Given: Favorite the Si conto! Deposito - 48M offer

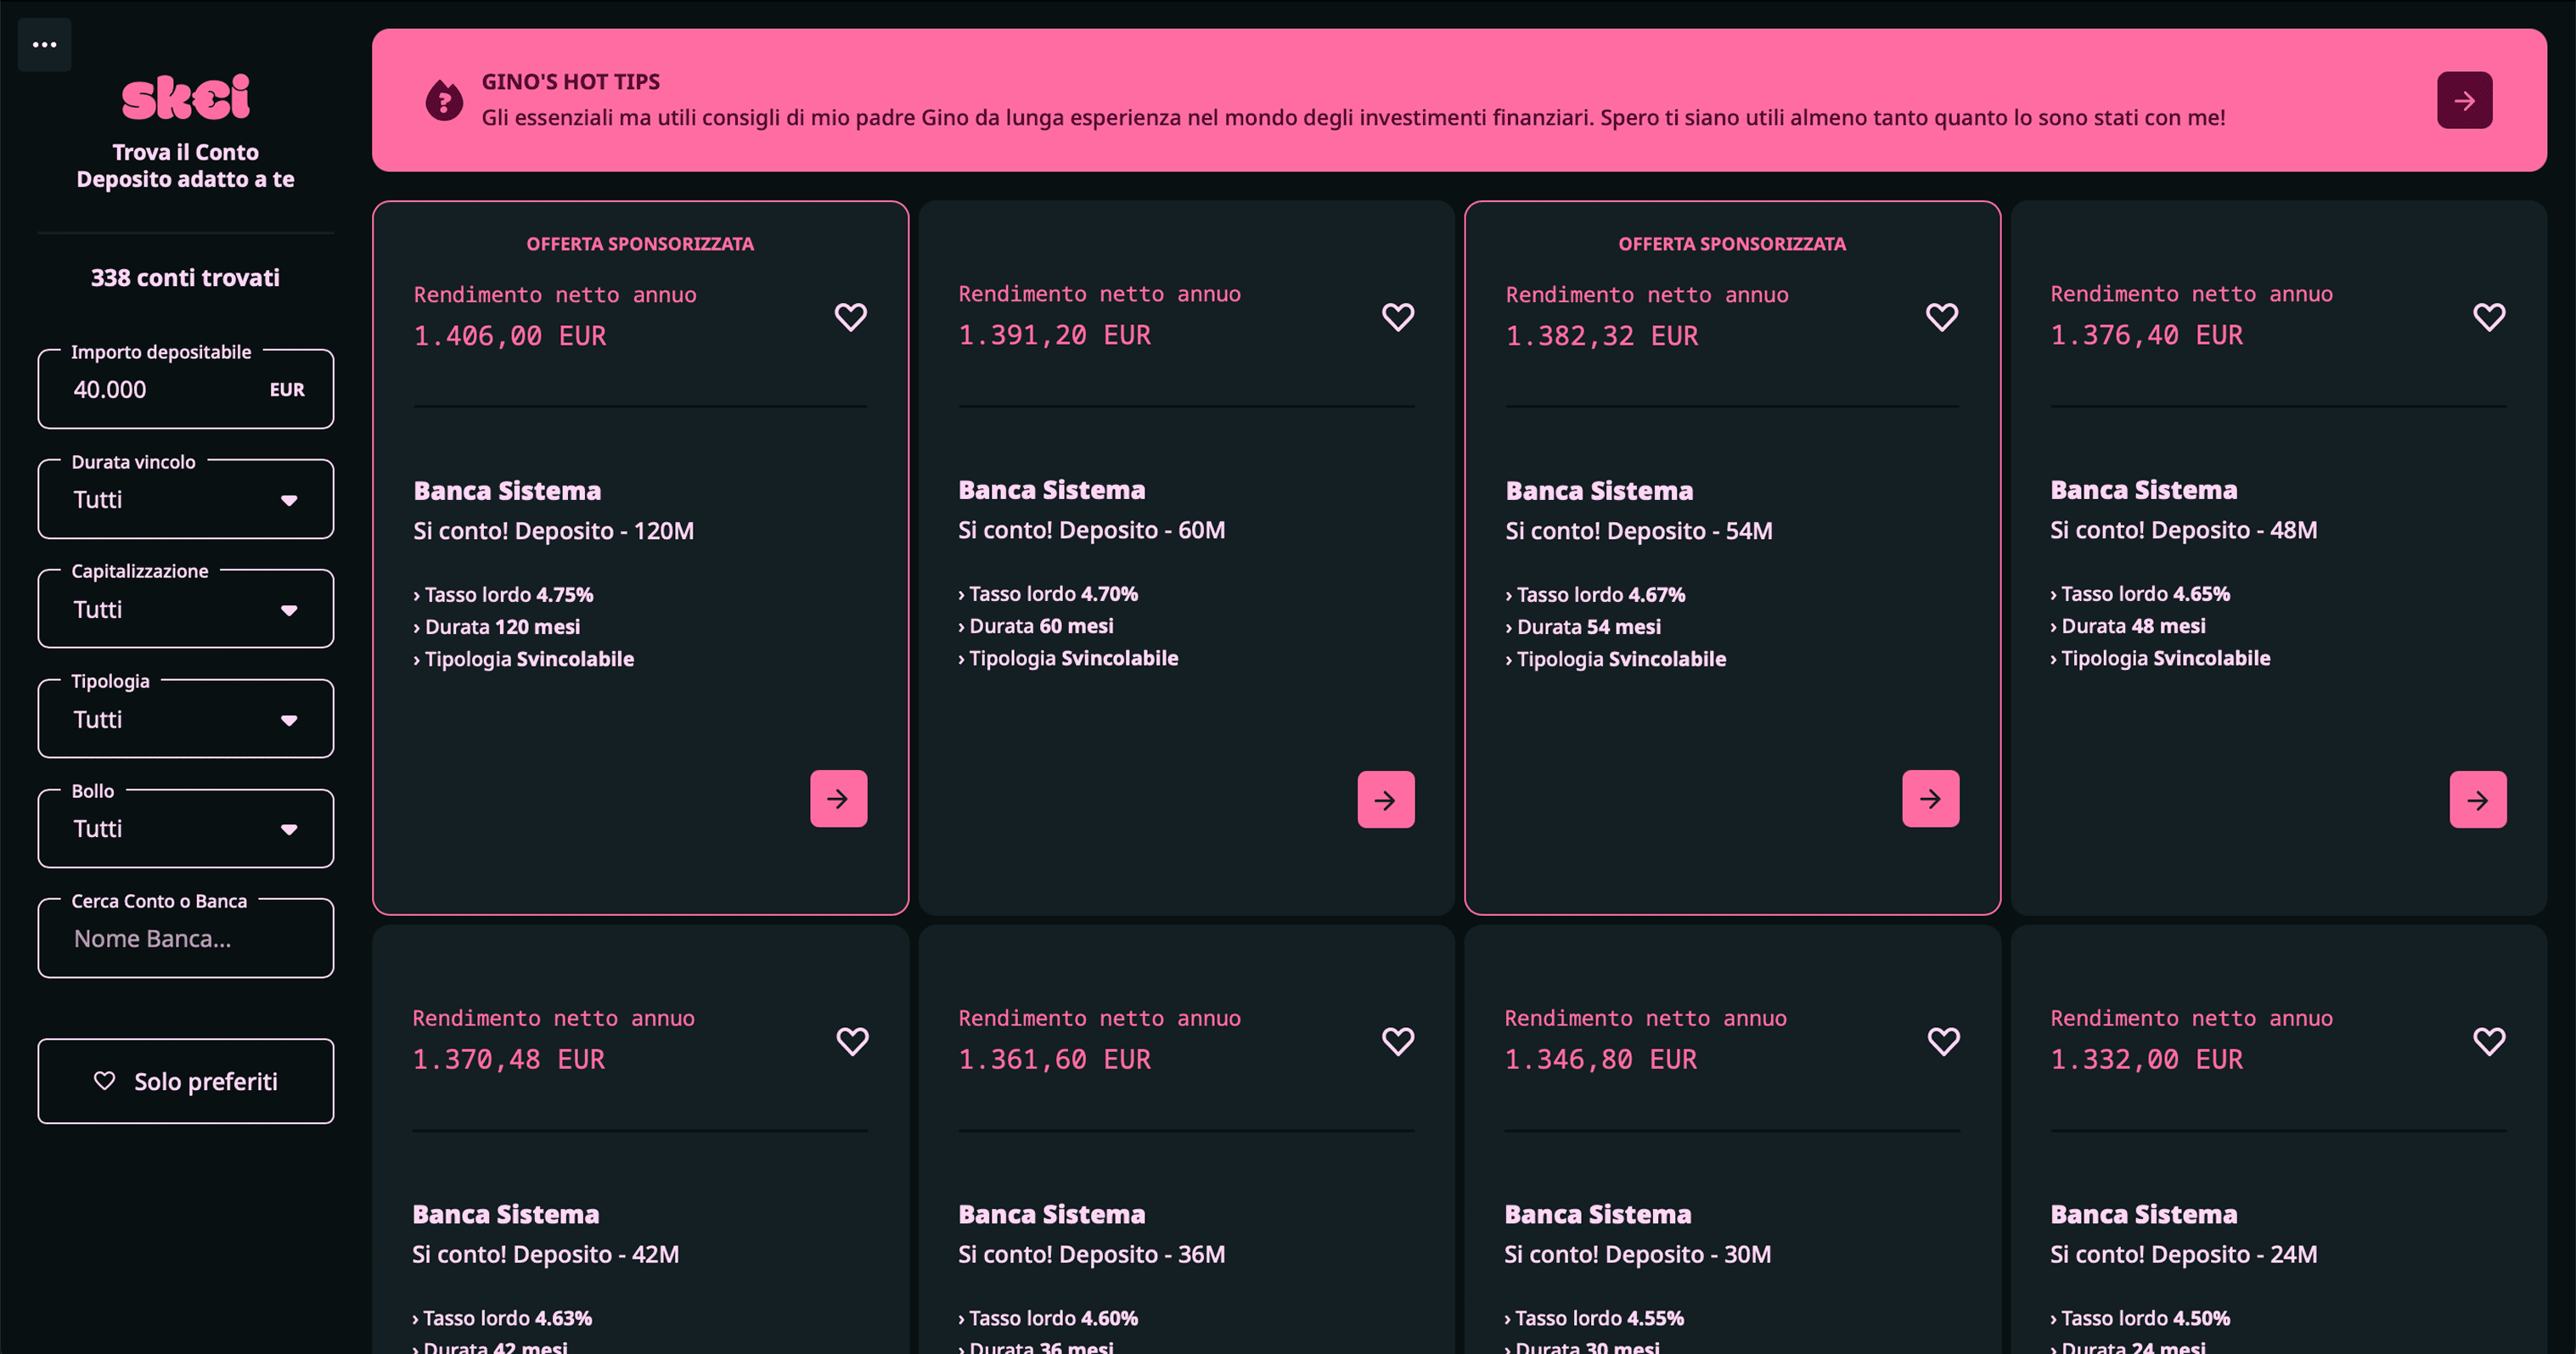Looking at the screenshot, I should 2489,317.
